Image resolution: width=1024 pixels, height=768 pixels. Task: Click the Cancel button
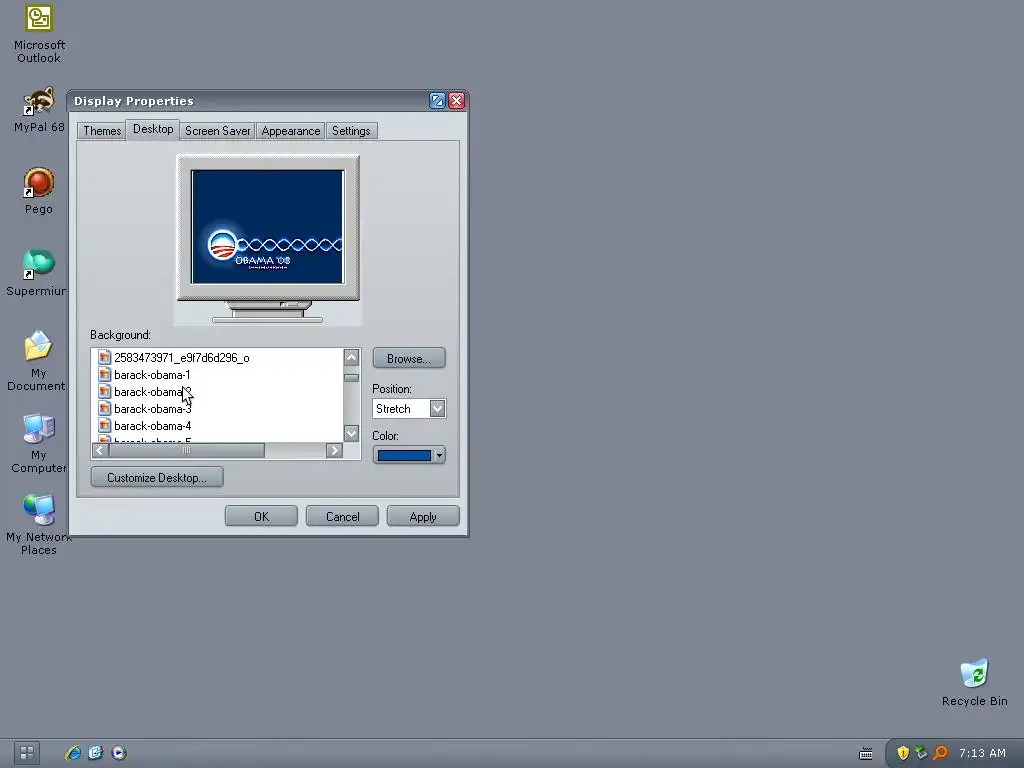point(342,517)
